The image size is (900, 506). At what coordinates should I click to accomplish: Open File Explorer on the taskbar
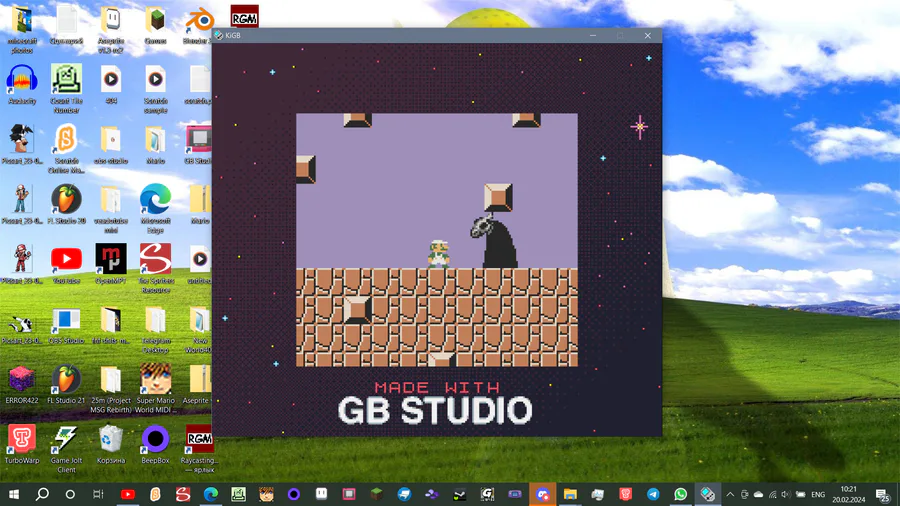tap(570, 494)
